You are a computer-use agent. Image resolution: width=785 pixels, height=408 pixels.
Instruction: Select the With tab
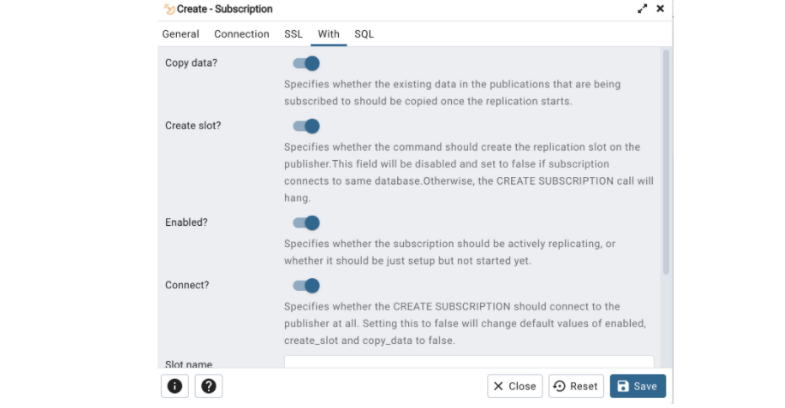tap(329, 34)
